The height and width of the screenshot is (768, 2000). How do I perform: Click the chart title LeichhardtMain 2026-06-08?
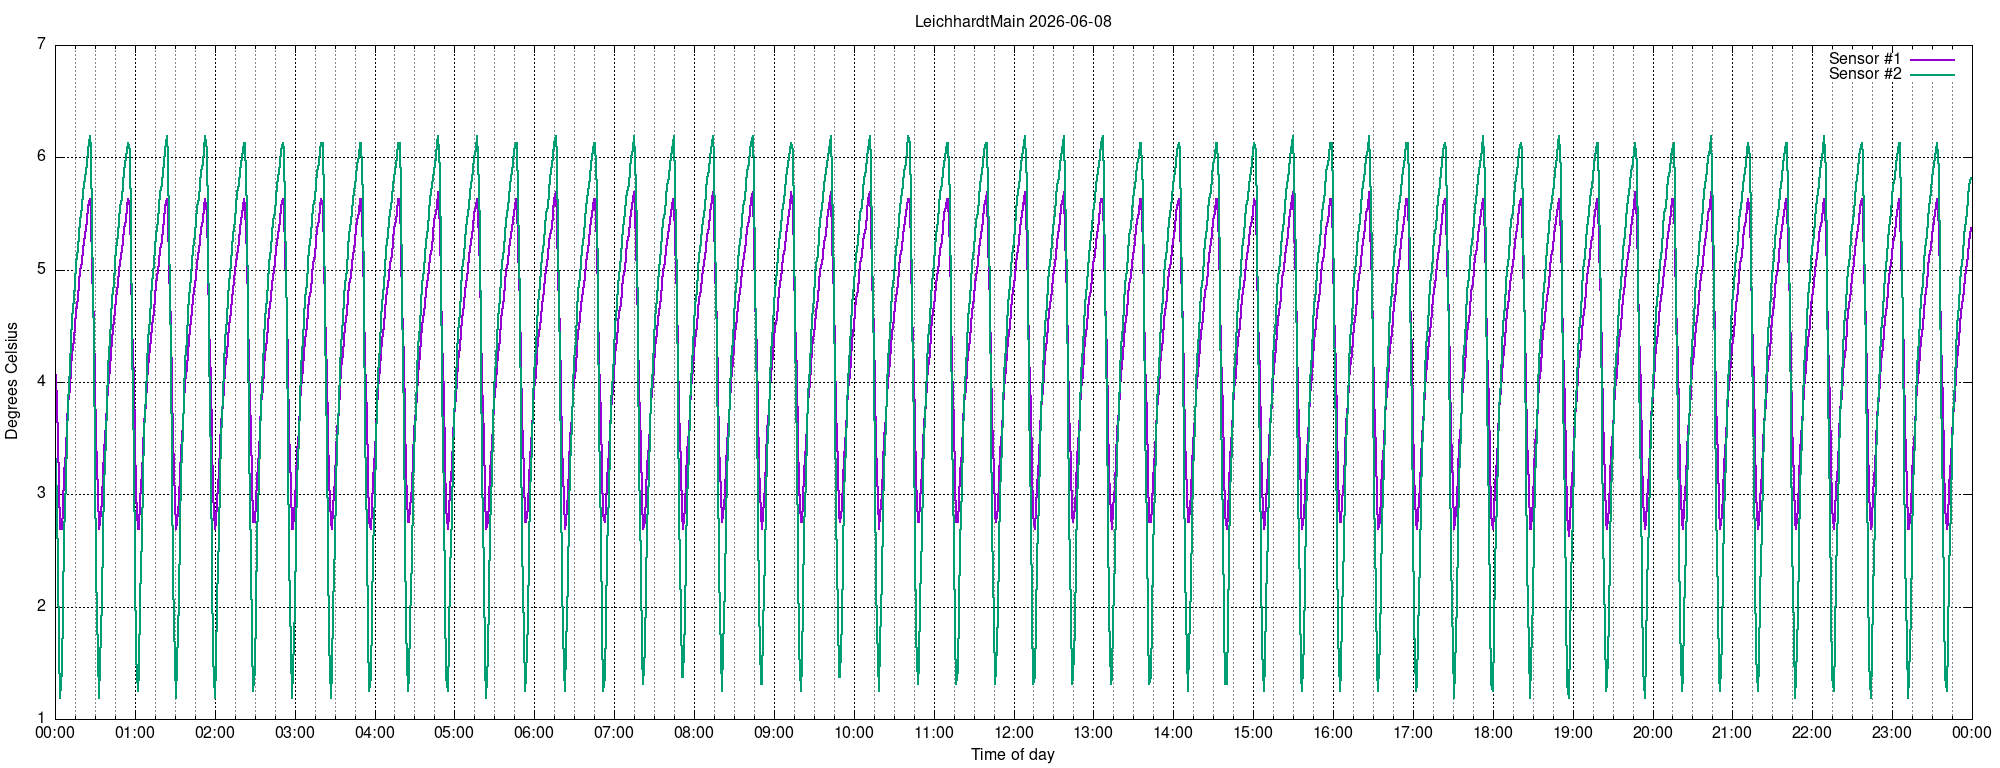1013,21
